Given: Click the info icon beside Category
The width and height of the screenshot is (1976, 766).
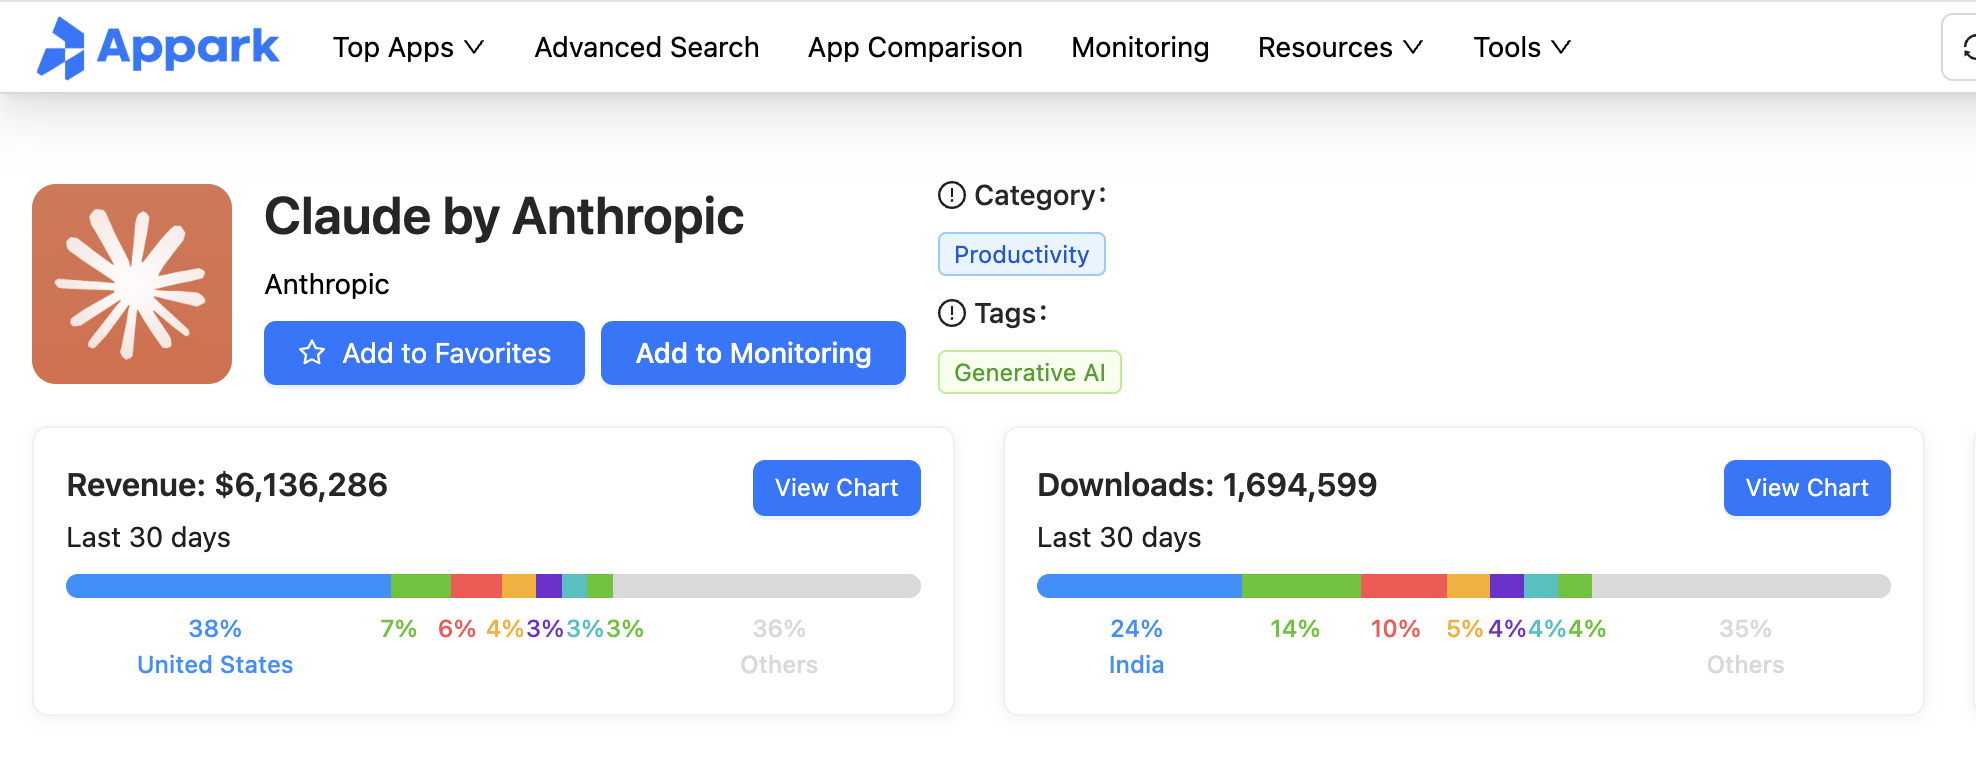Looking at the screenshot, I should tap(951, 195).
